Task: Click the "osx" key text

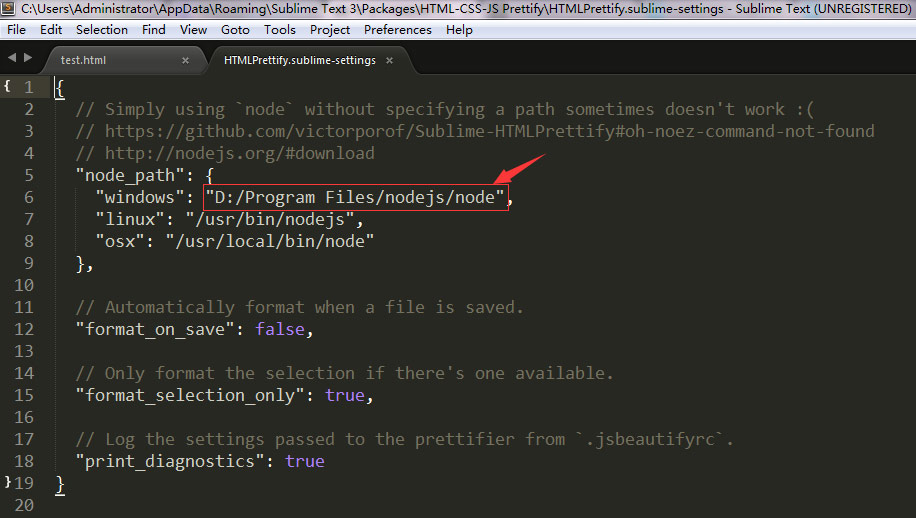Action: 120,241
